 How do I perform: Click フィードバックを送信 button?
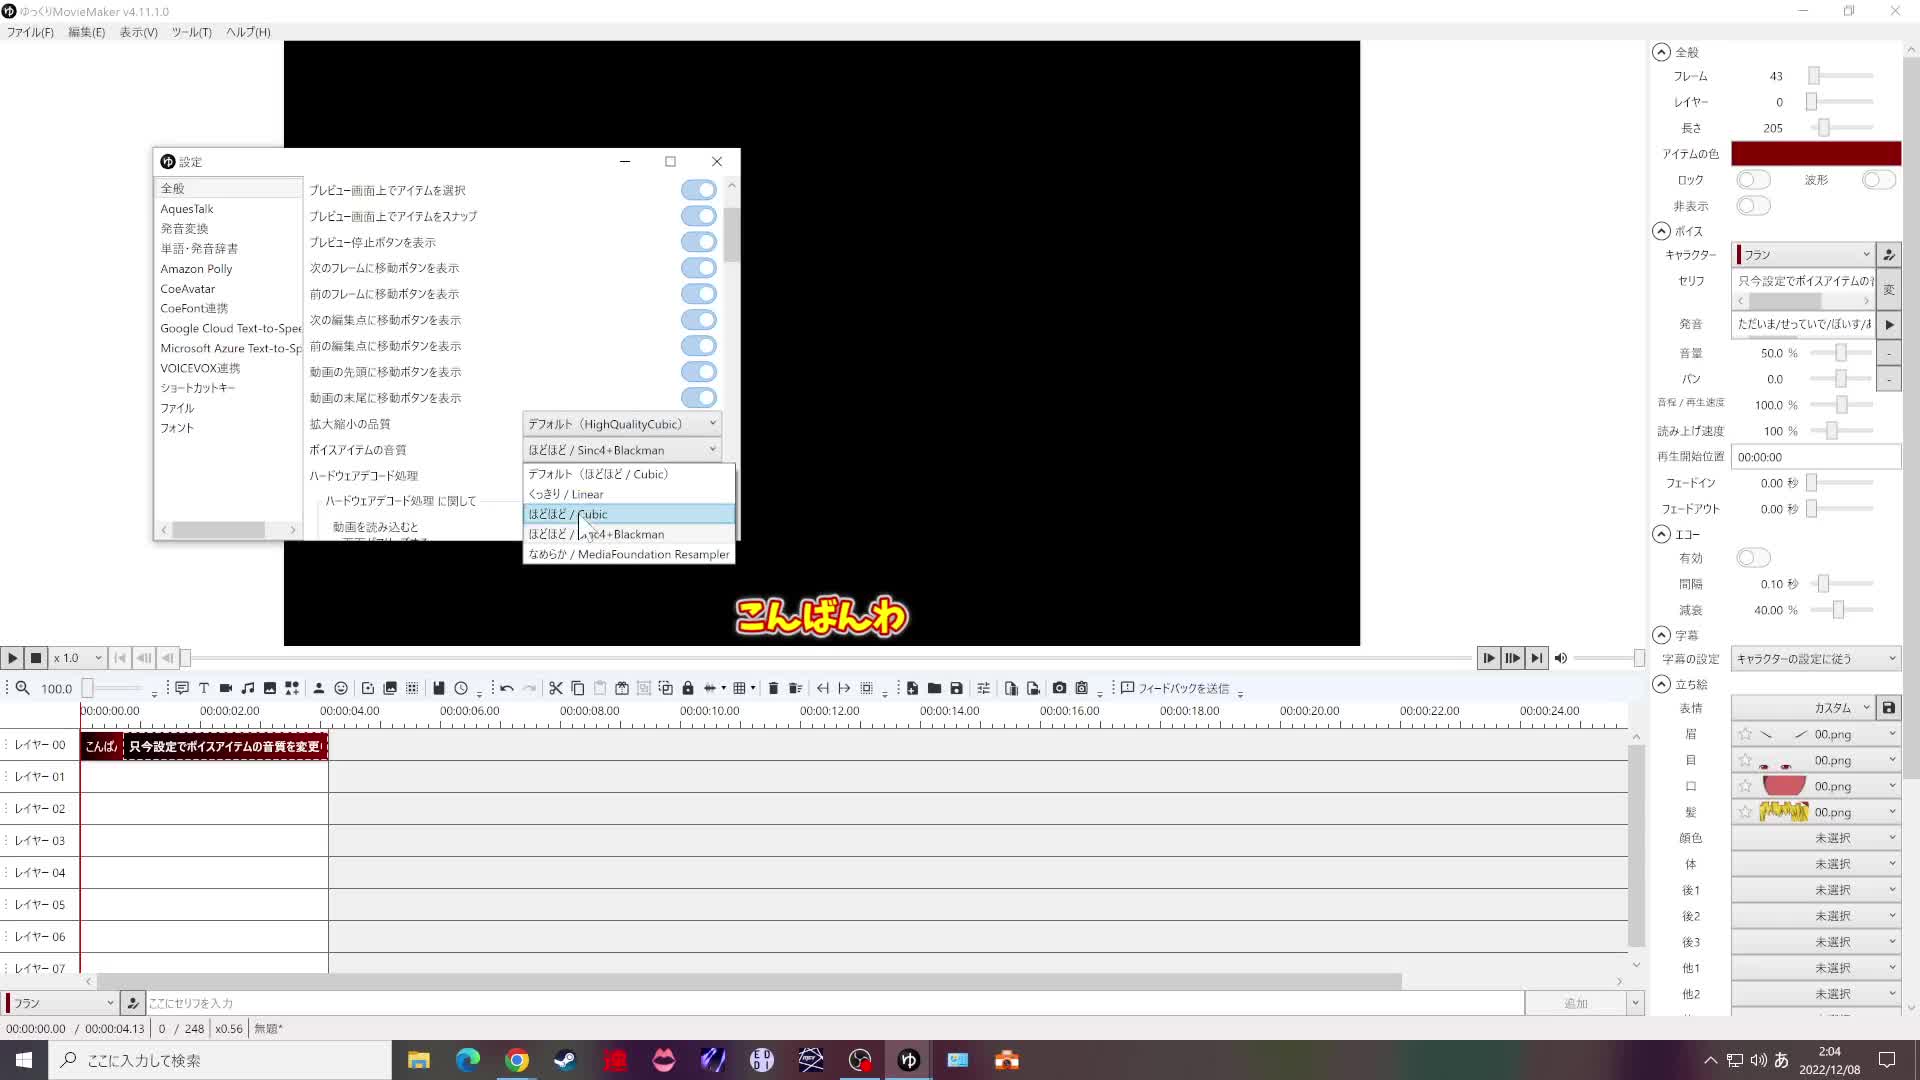(1175, 688)
